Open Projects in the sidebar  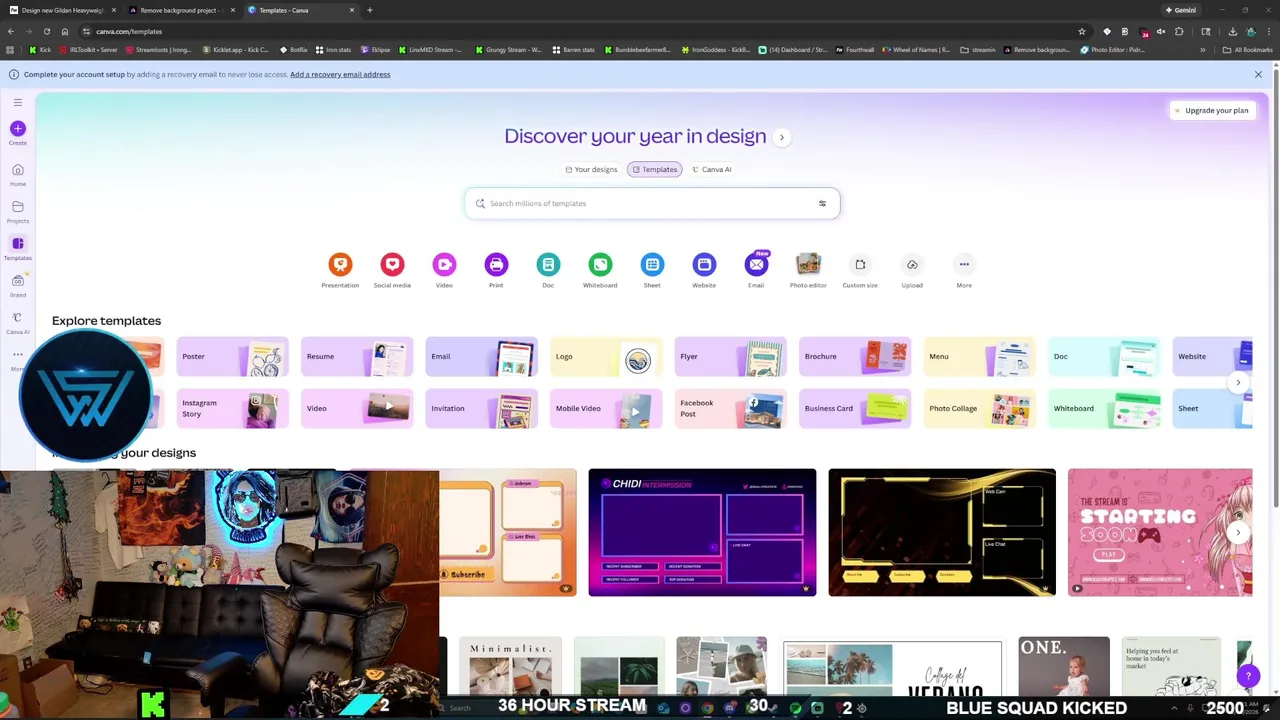[x=17, y=212]
